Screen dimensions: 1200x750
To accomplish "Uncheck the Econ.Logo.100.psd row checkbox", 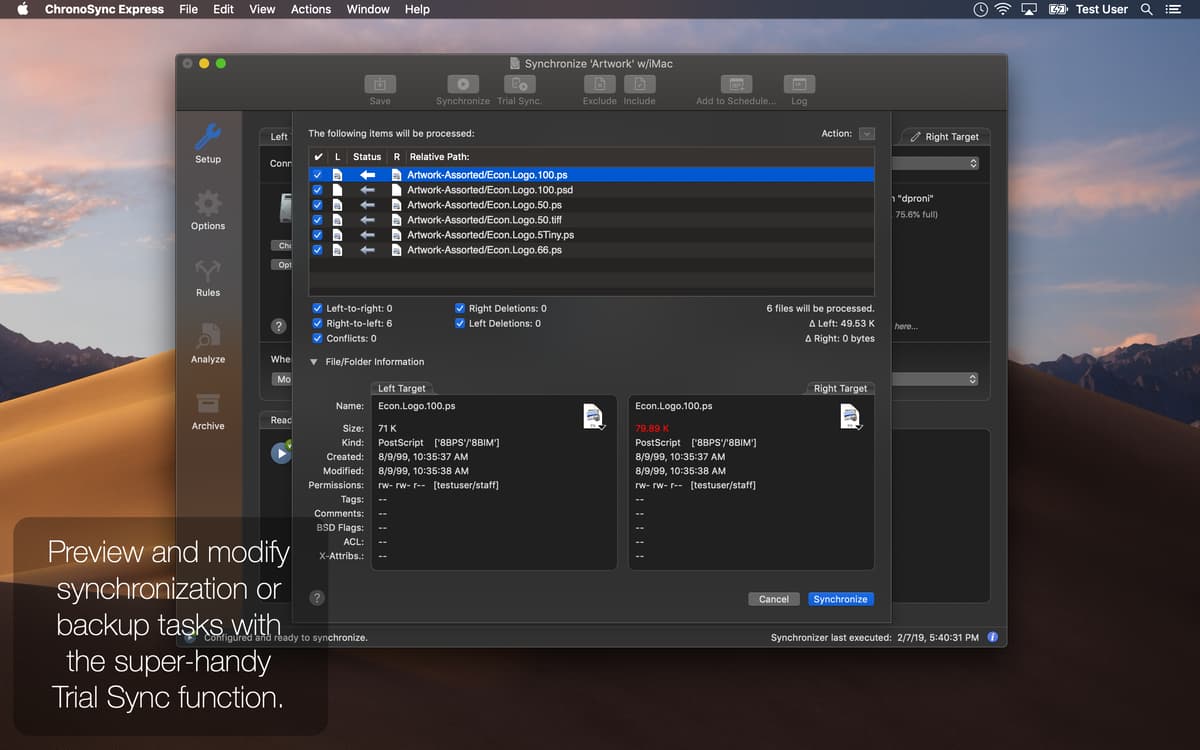I will 317,189.
